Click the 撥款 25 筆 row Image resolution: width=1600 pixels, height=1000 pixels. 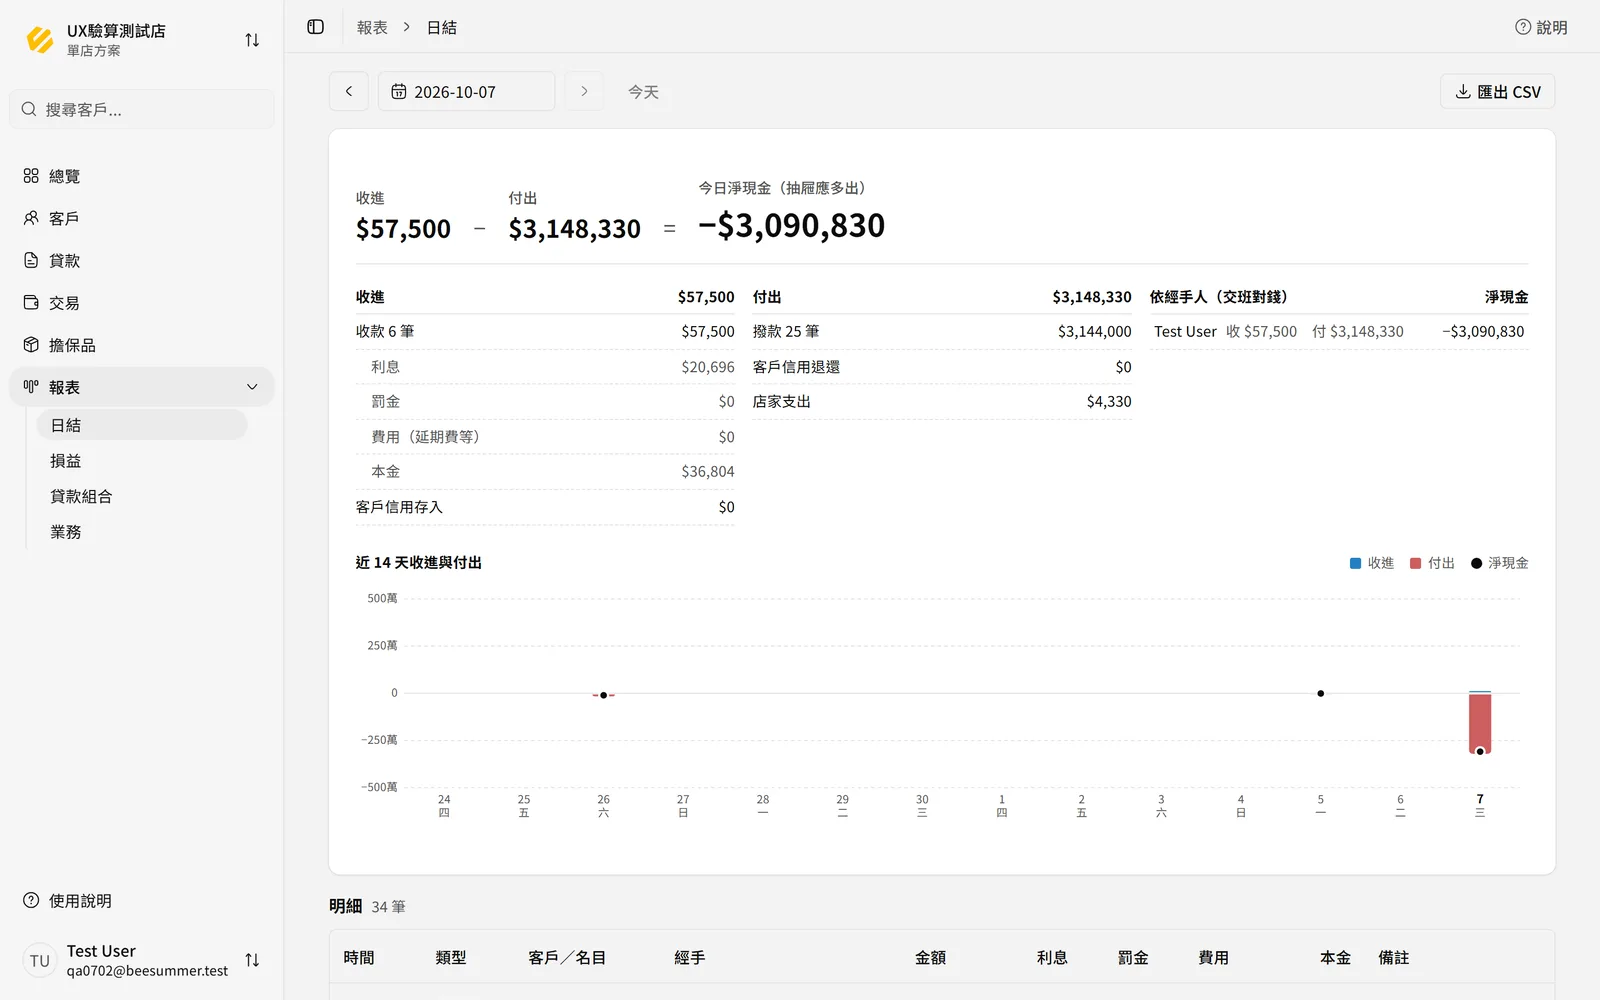pos(942,331)
